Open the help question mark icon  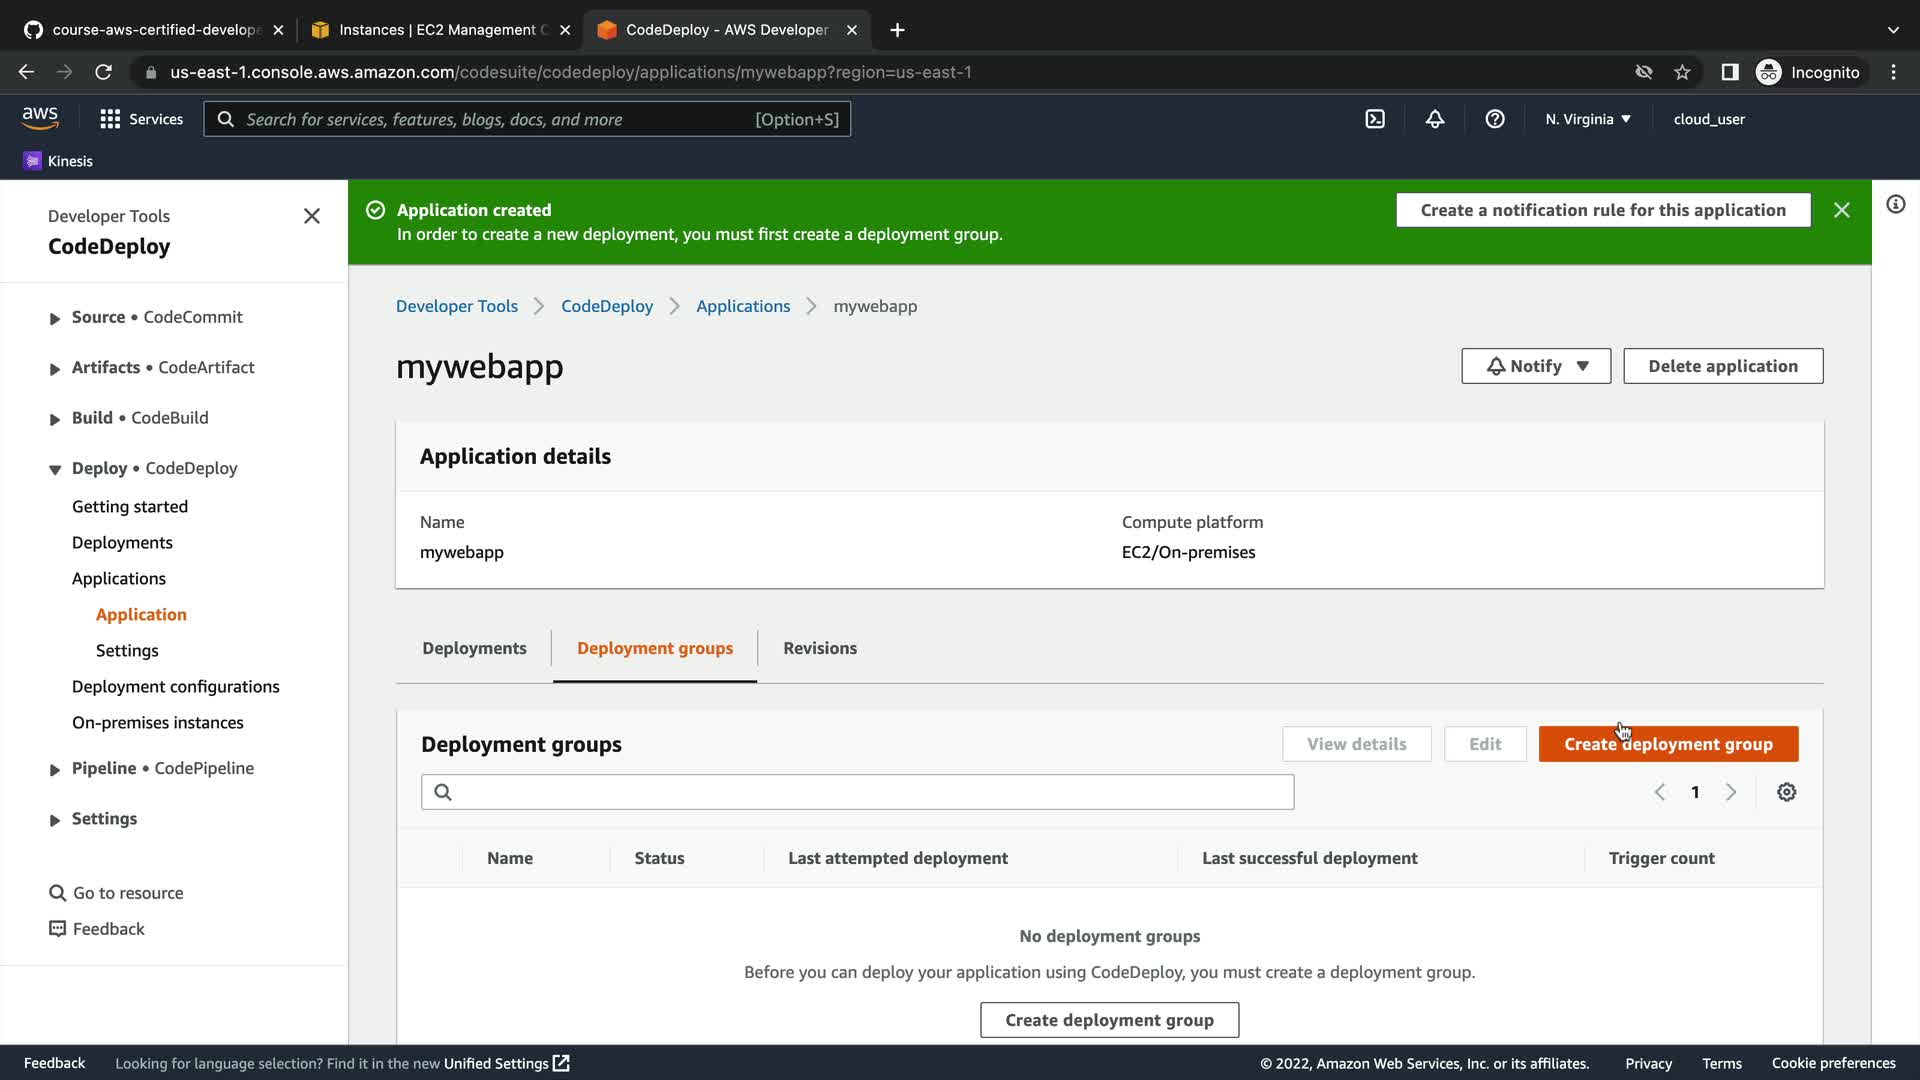click(1495, 119)
